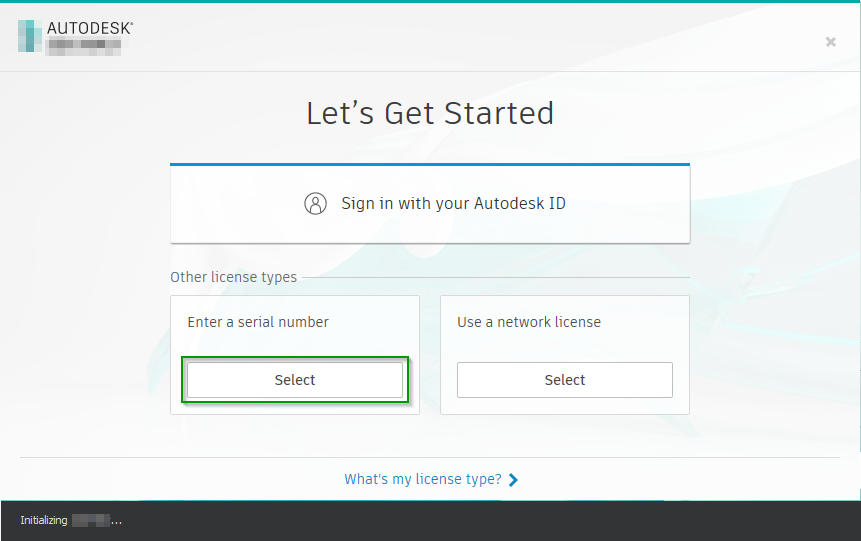Click the Let's Get Started heading
The image size is (861, 541).
[430, 113]
